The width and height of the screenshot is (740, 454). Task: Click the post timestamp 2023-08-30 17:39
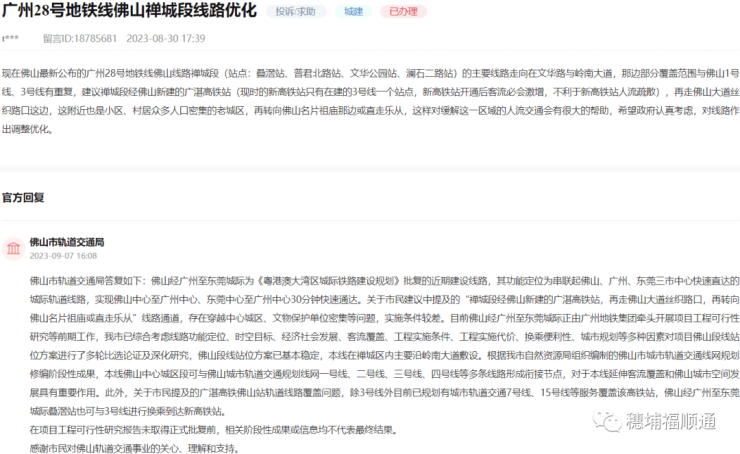(x=165, y=39)
